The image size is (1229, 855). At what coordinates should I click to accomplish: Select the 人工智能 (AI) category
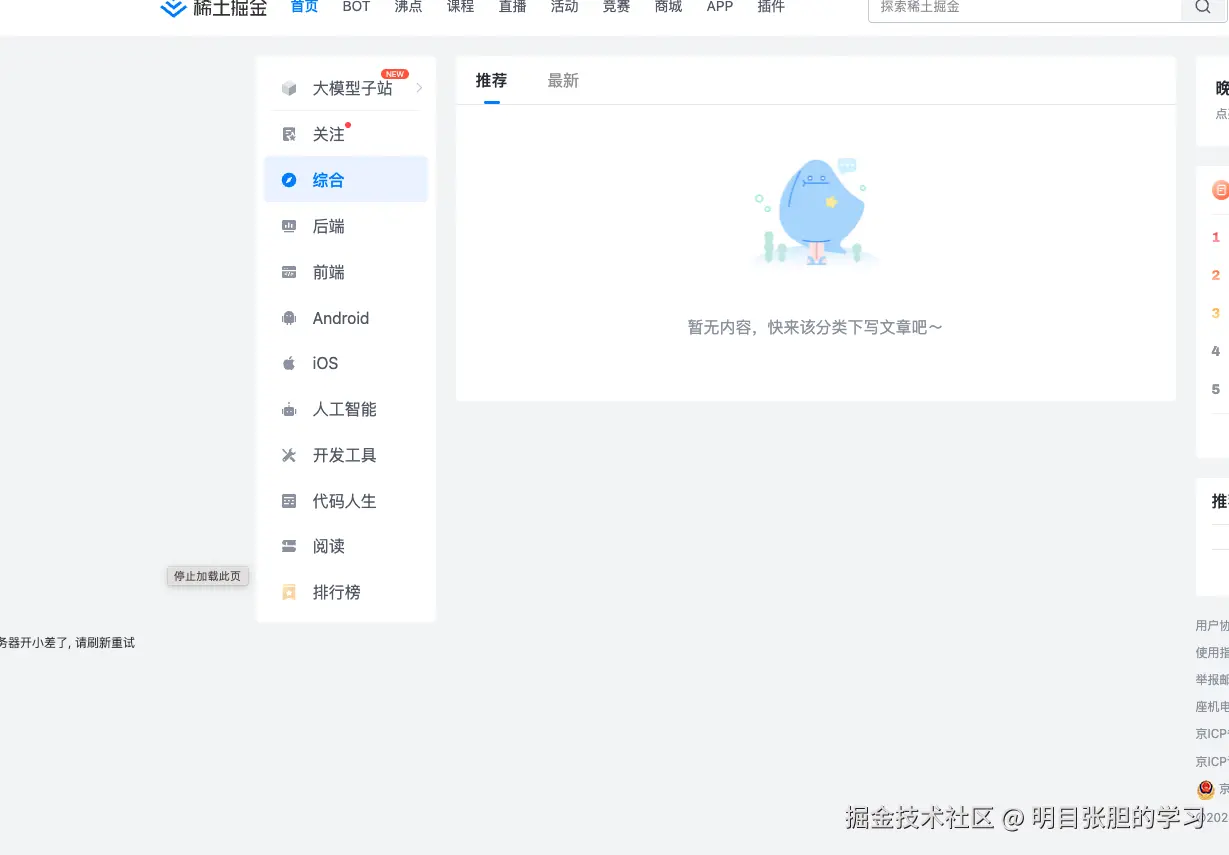coord(344,409)
